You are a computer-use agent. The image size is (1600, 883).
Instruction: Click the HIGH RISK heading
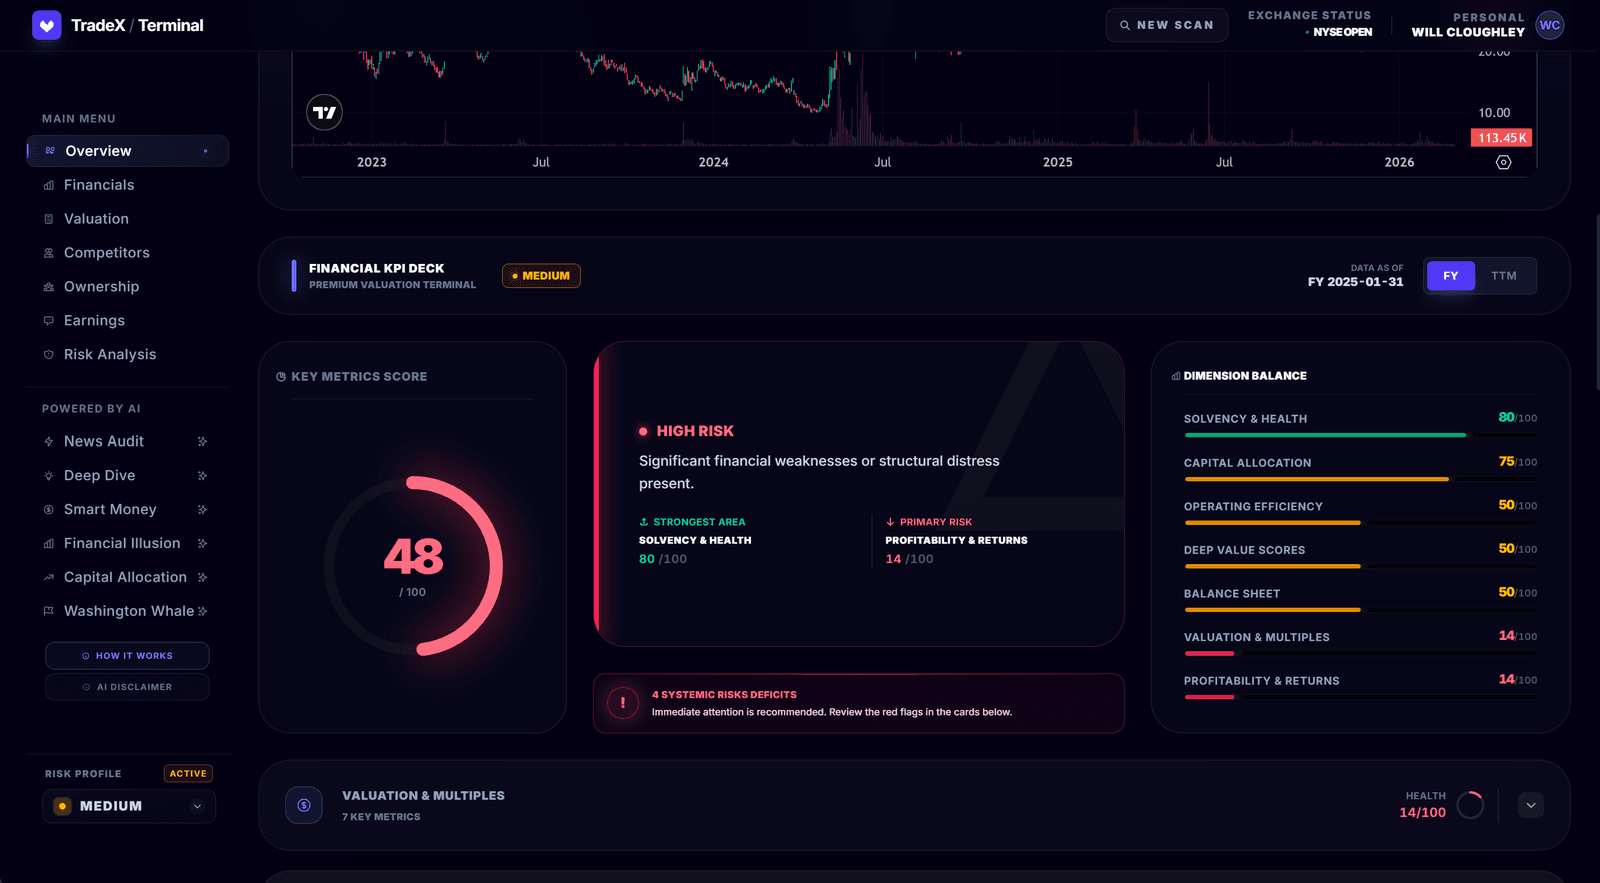[695, 431]
